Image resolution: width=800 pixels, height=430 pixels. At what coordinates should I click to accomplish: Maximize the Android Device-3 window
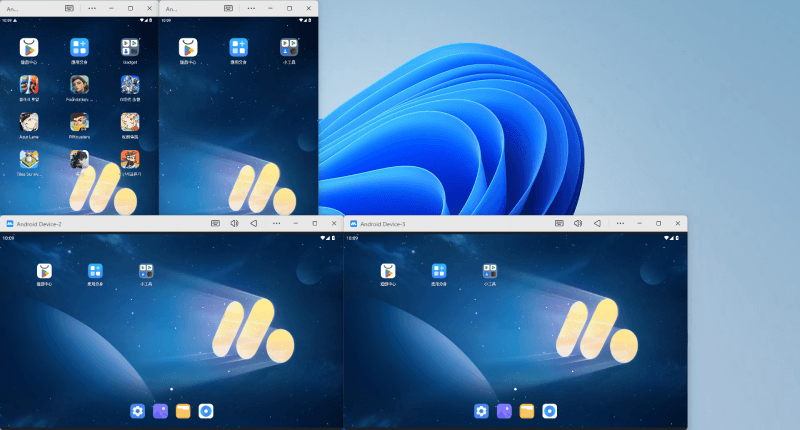click(659, 223)
